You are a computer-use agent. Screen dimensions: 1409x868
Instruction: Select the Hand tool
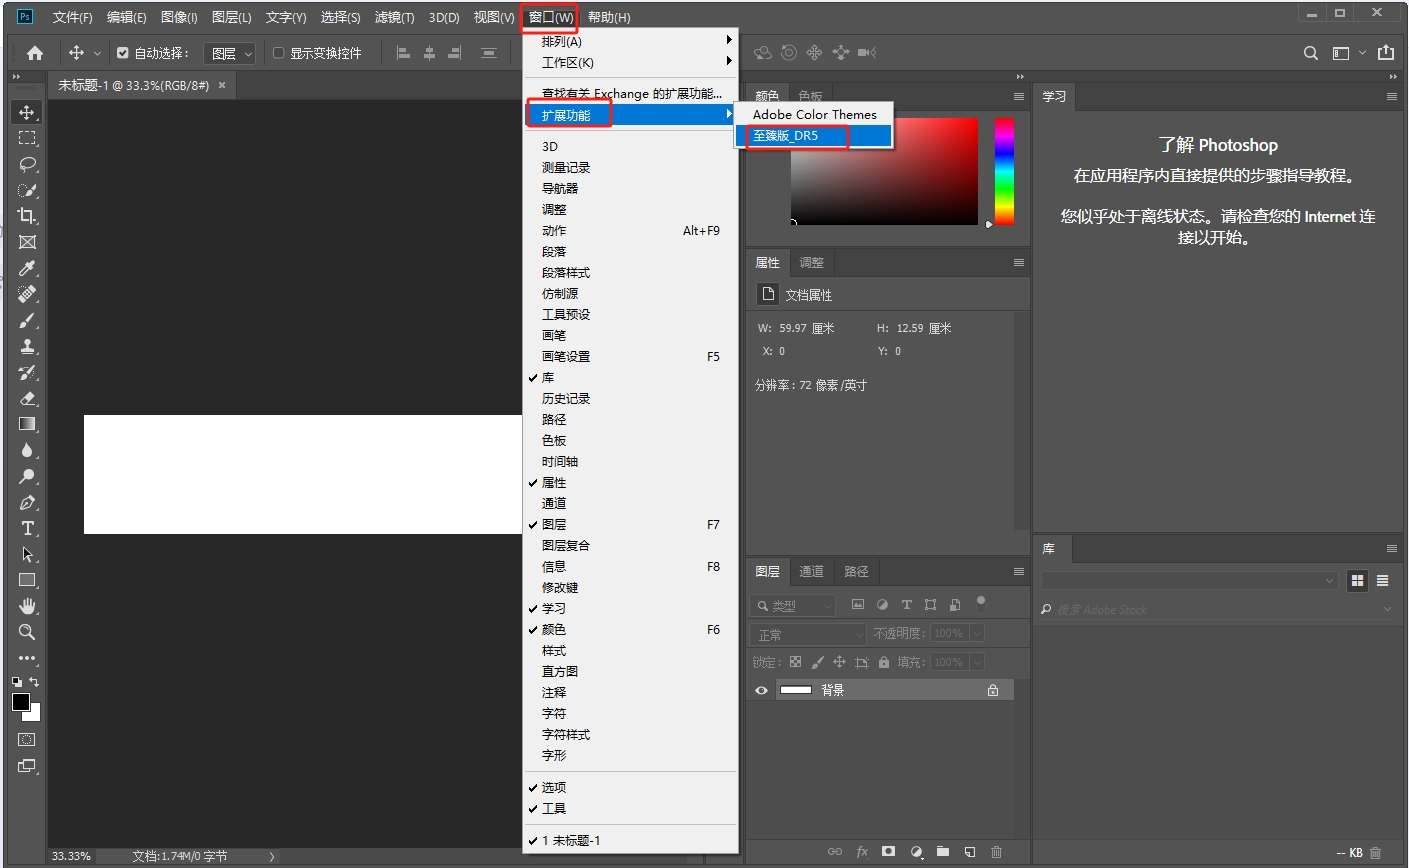[x=27, y=606]
